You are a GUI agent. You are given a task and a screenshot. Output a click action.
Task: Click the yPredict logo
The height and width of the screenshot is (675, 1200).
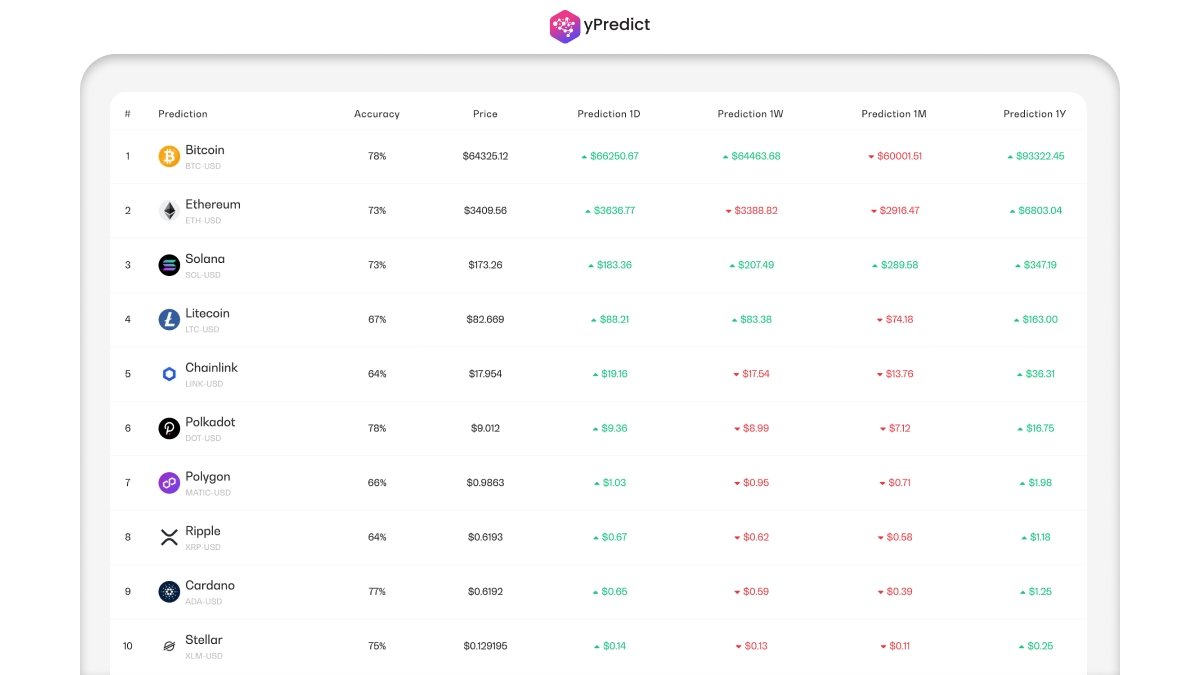click(563, 26)
